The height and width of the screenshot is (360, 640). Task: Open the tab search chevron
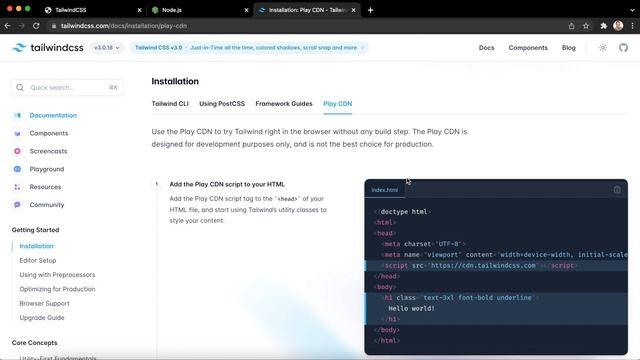632,10
